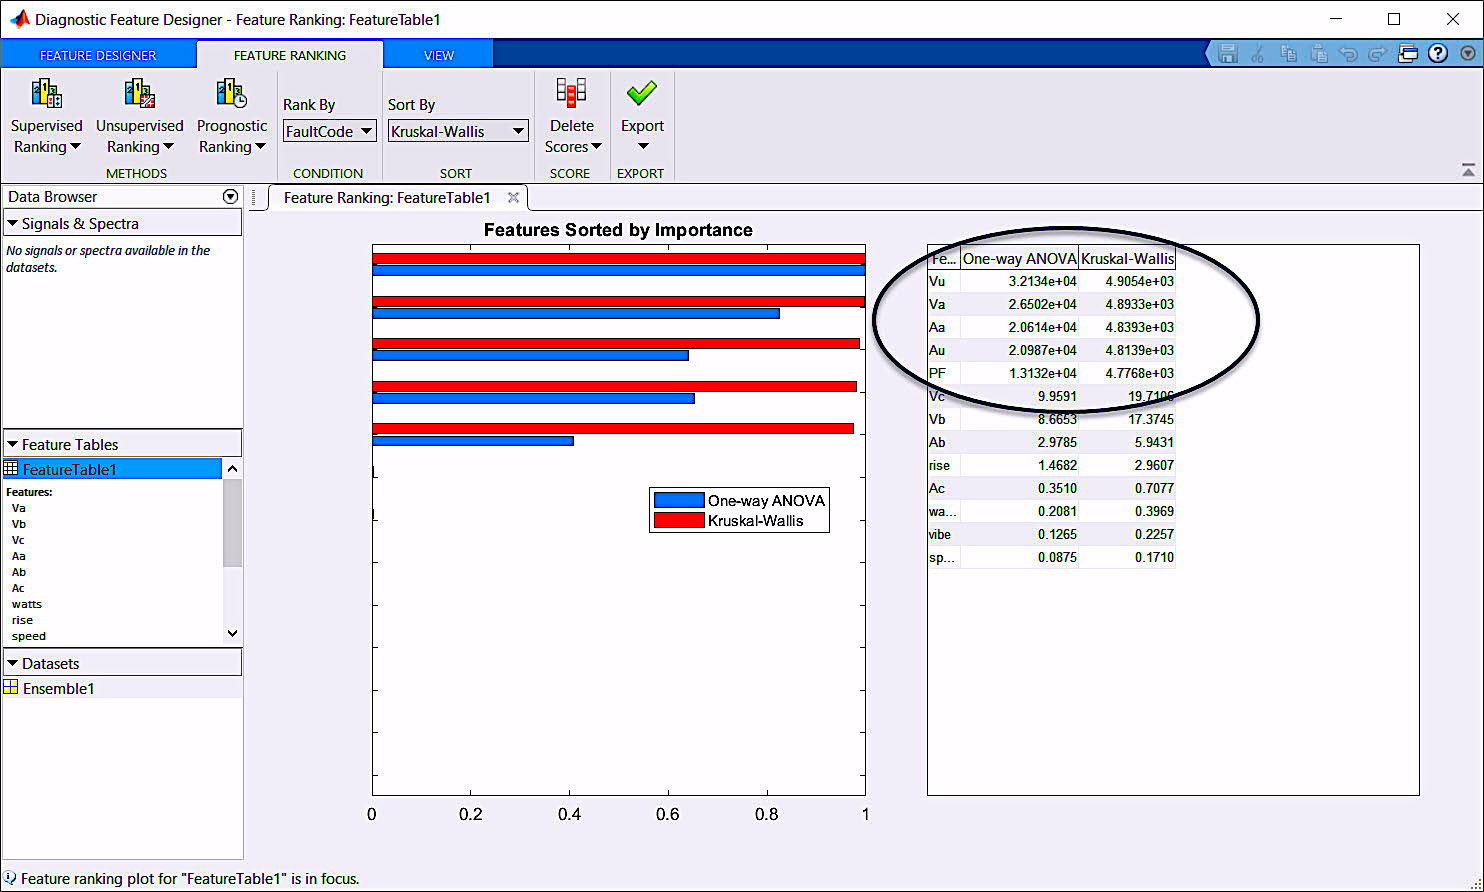1484x892 pixels.
Task: Click the Vu row in score table
Action: tap(1051, 281)
